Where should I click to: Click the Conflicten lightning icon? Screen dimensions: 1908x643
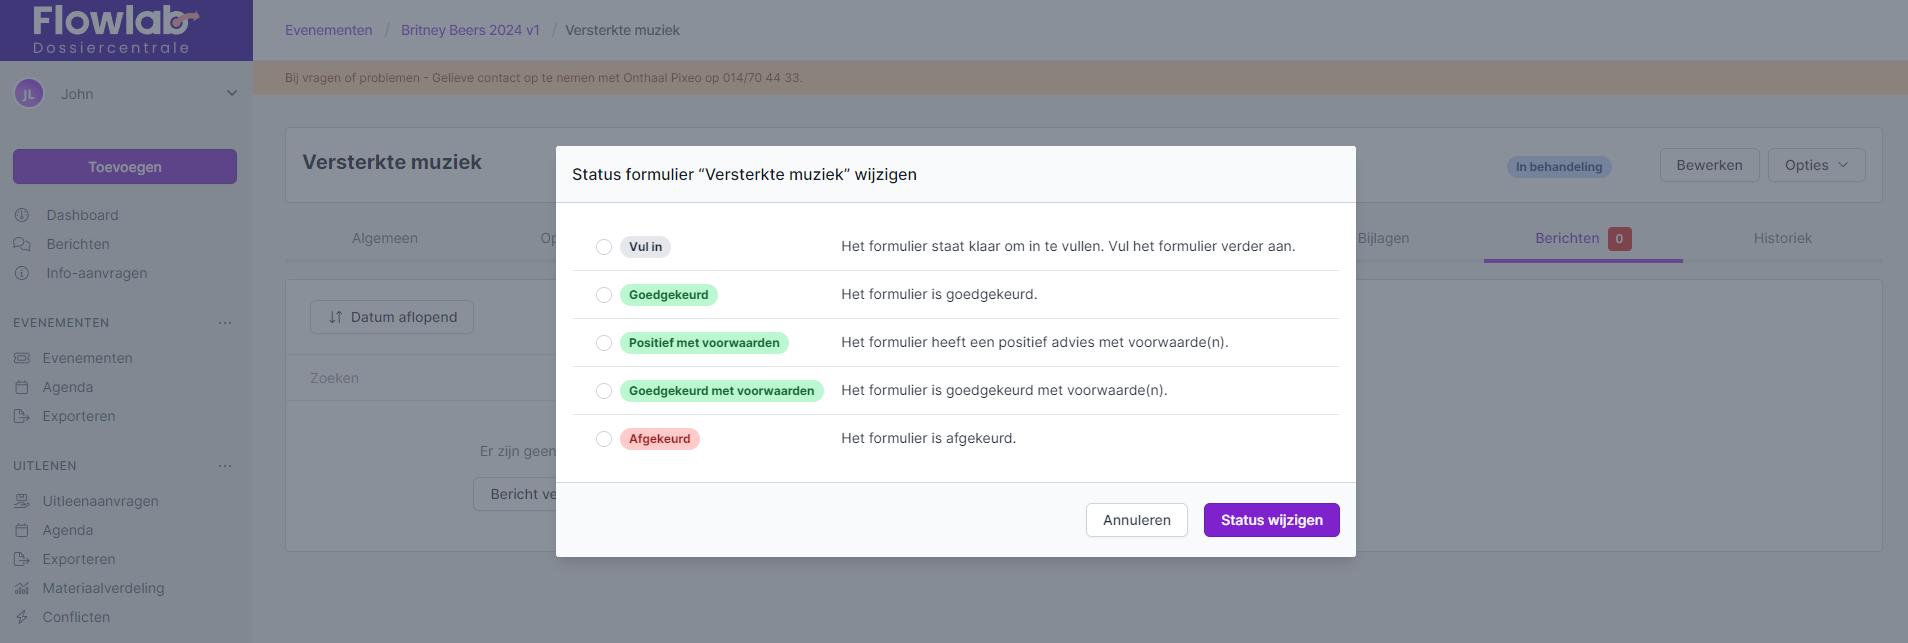coord(22,617)
